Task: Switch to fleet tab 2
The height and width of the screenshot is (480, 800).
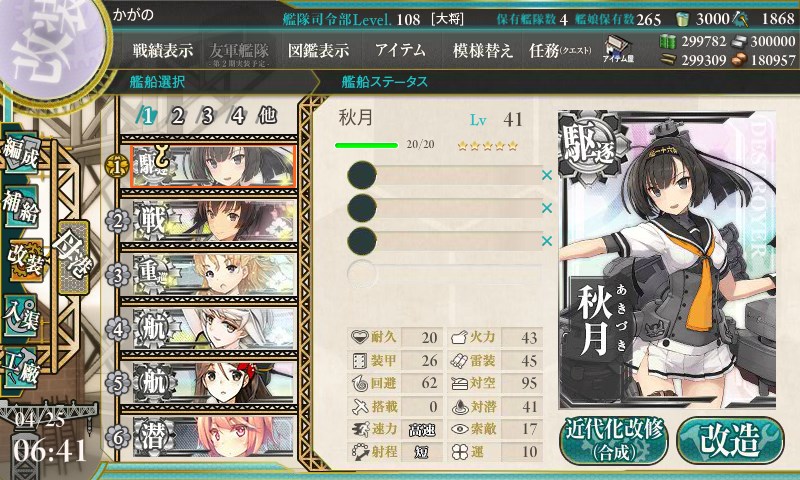Action: pyautogui.click(x=177, y=116)
